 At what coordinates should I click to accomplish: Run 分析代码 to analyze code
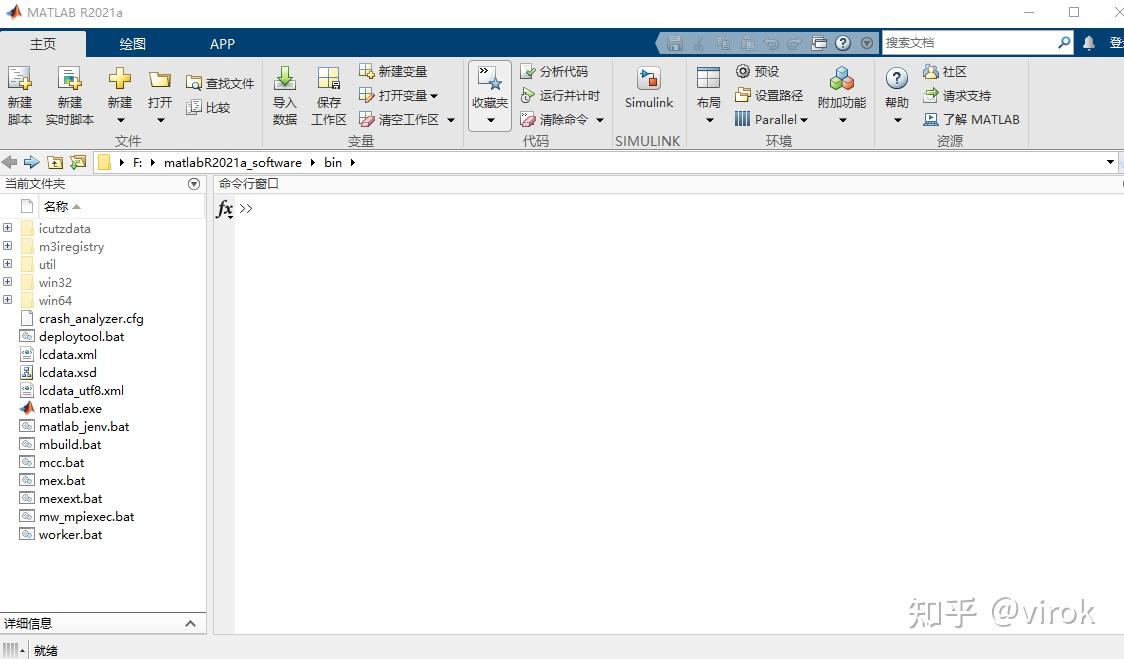557,71
